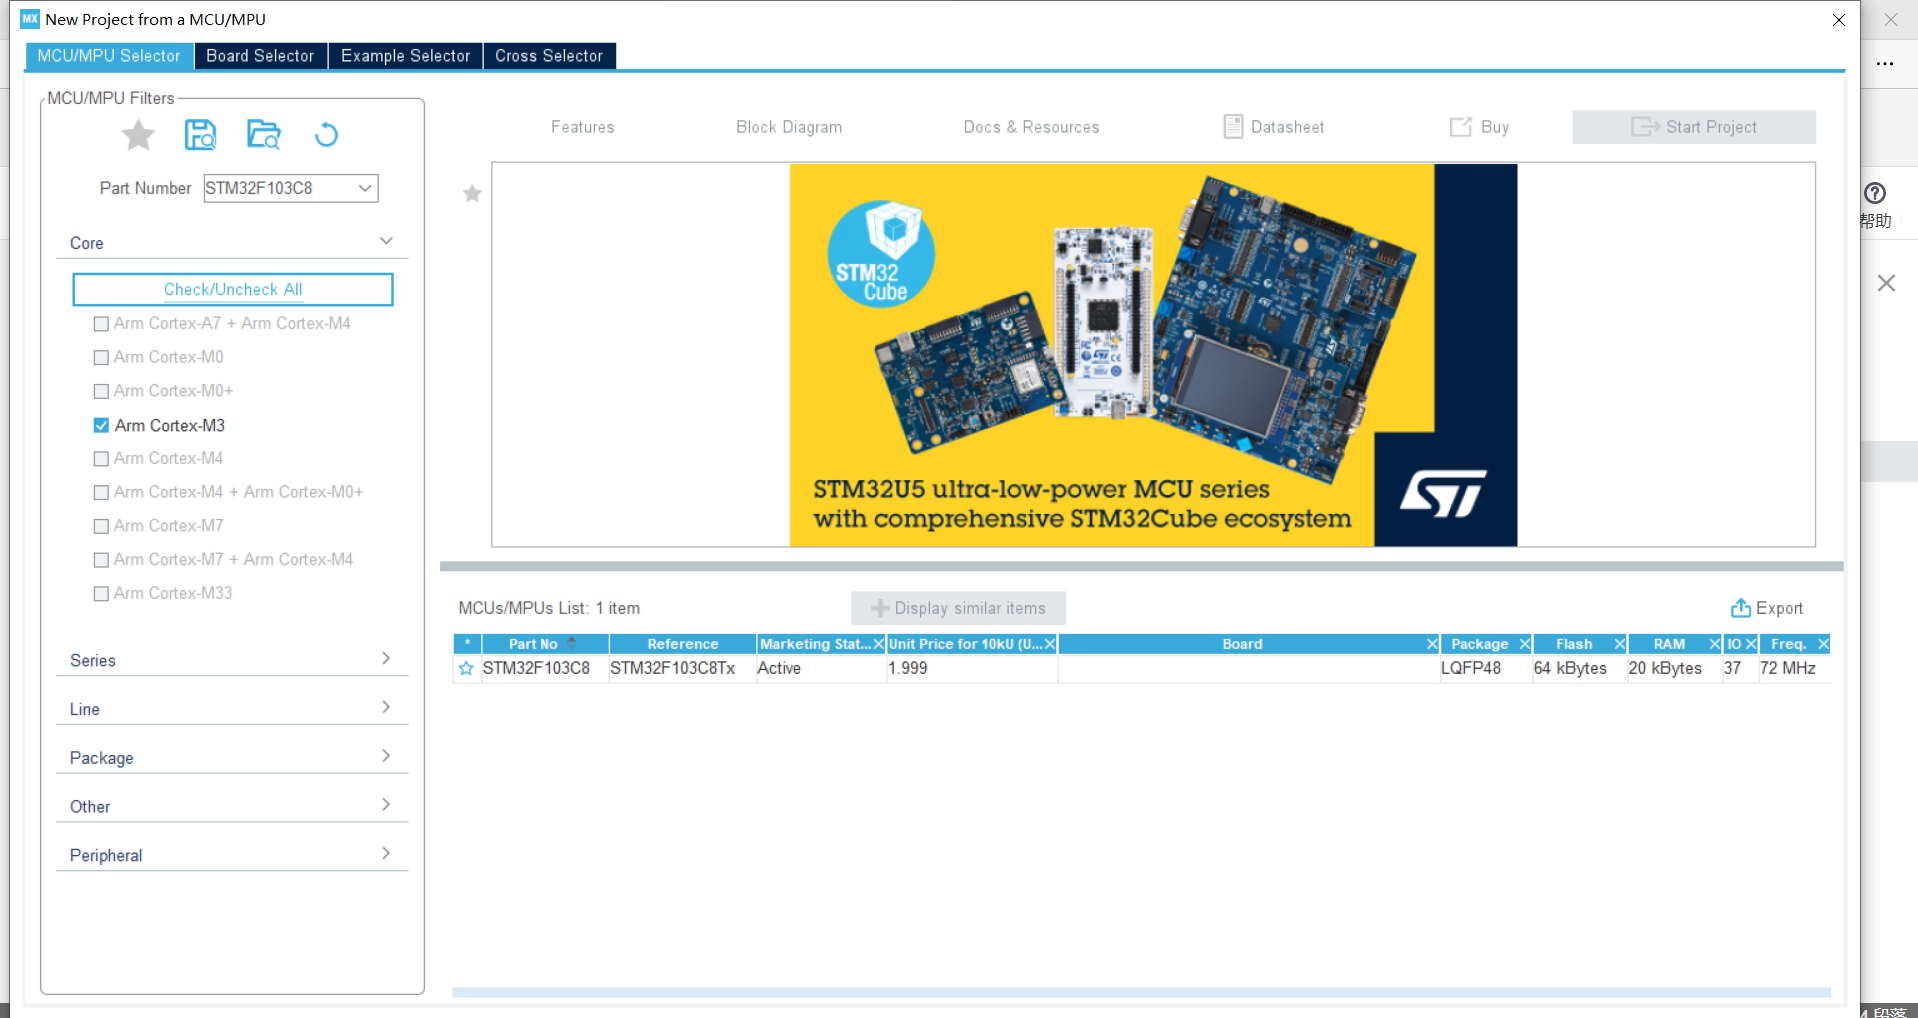The width and height of the screenshot is (1918, 1018).
Task: Switch to Board Selector tab
Action: point(260,56)
